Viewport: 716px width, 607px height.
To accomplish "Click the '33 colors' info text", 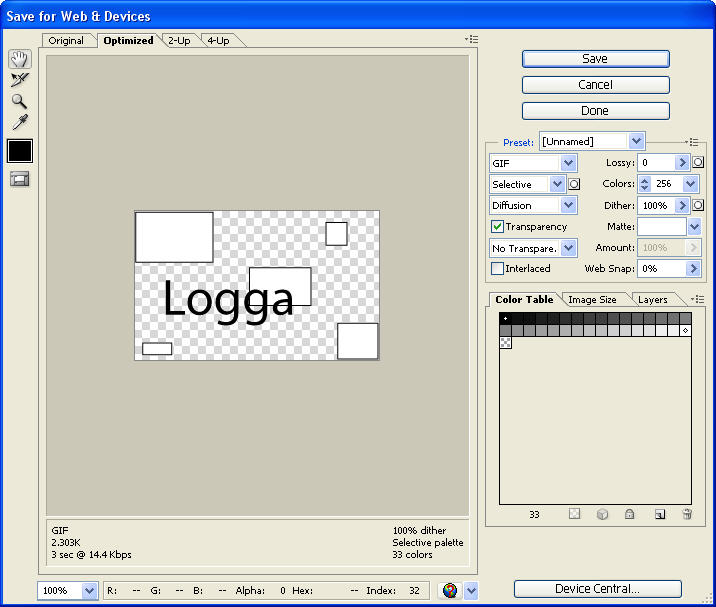I will (412, 554).
